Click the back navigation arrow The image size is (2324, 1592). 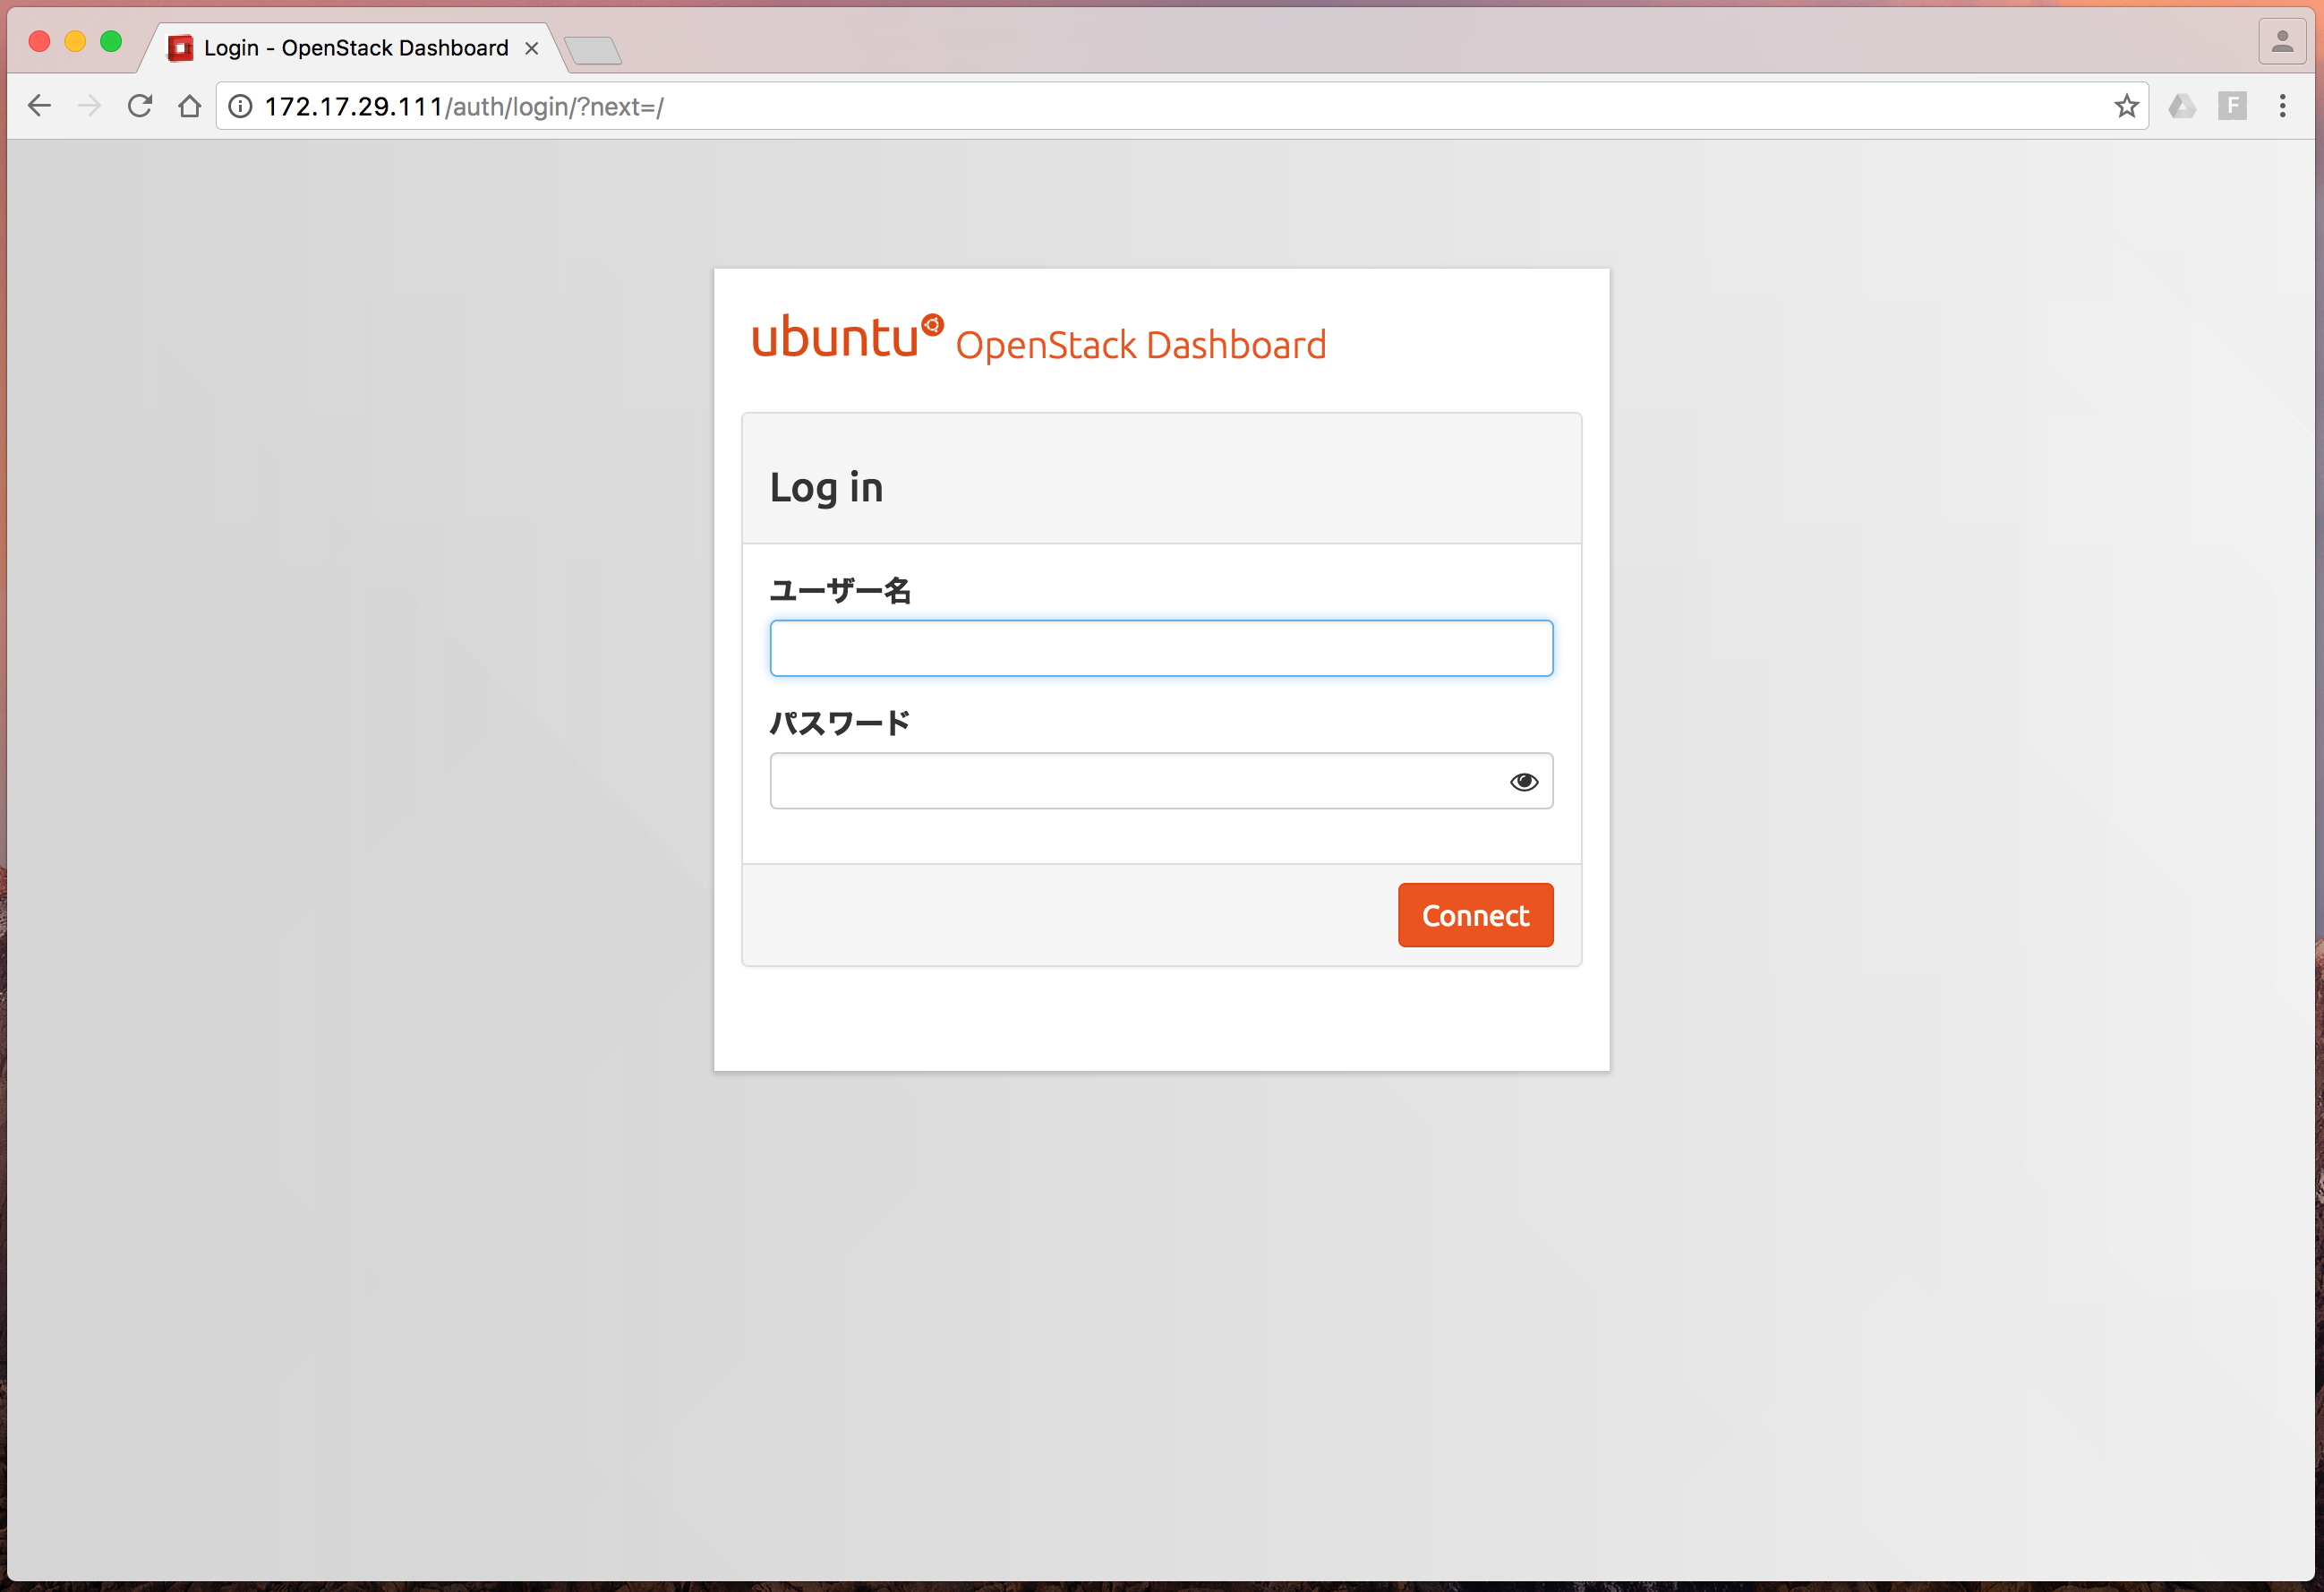pos(39,106)
